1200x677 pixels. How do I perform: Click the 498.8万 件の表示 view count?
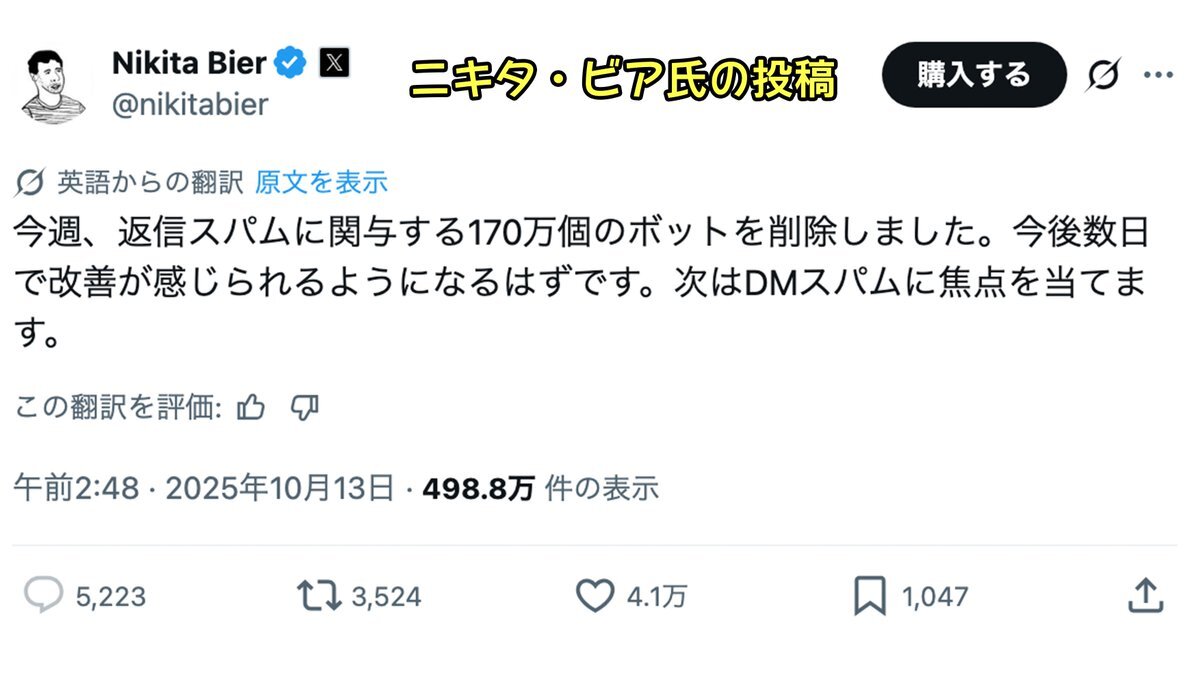(x=541, y=488)
